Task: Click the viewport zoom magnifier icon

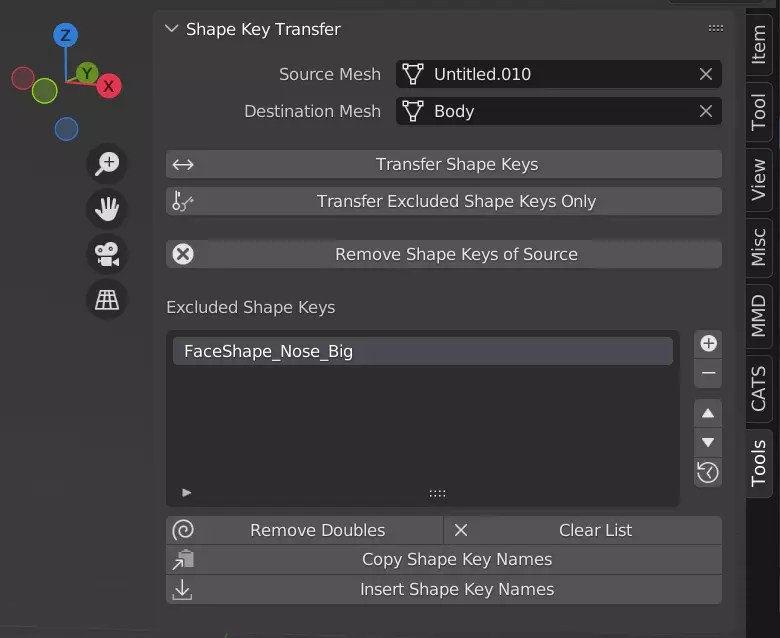Action: point(107,164)
